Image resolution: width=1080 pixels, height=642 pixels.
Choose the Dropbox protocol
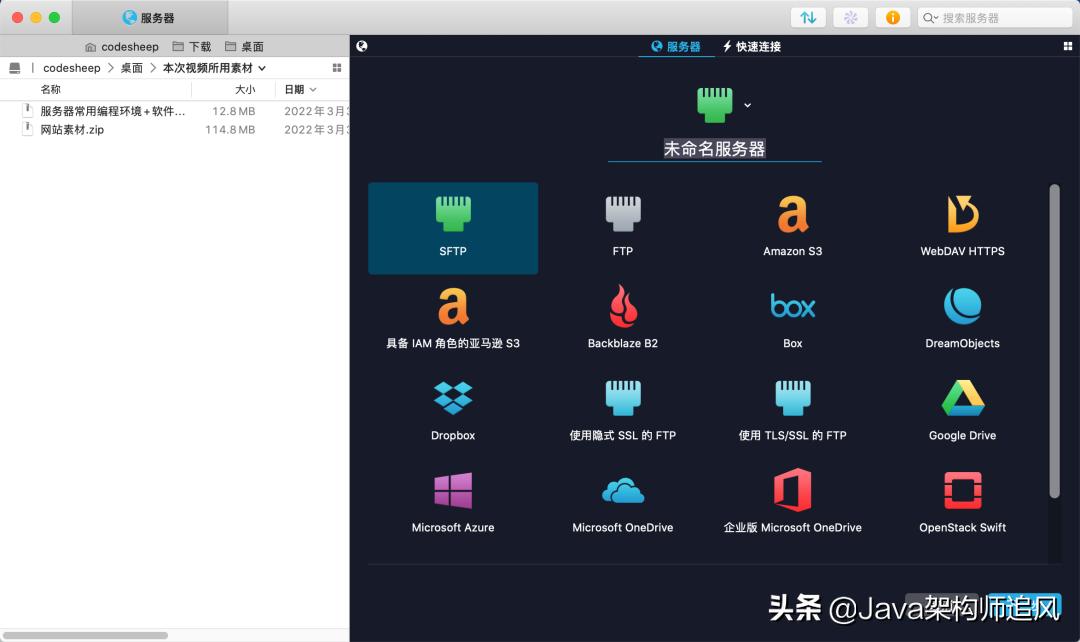[453, 409]
